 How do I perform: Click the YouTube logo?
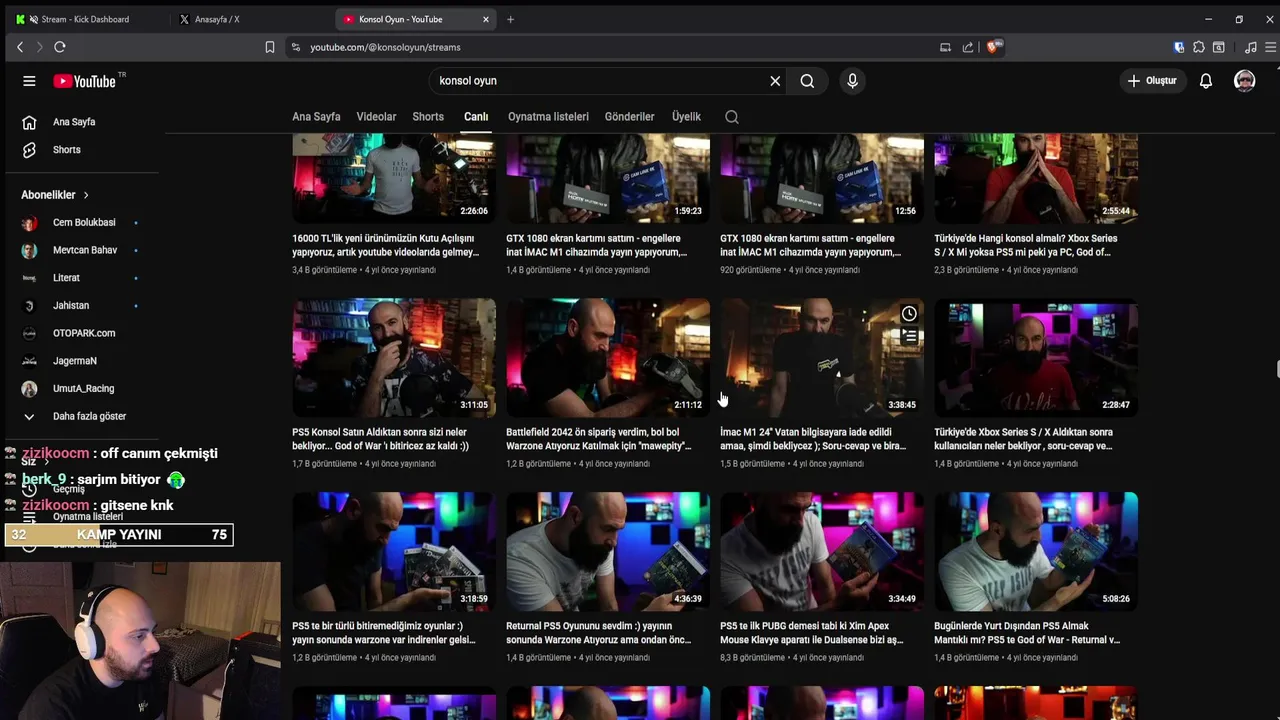[x=85, y=81]
